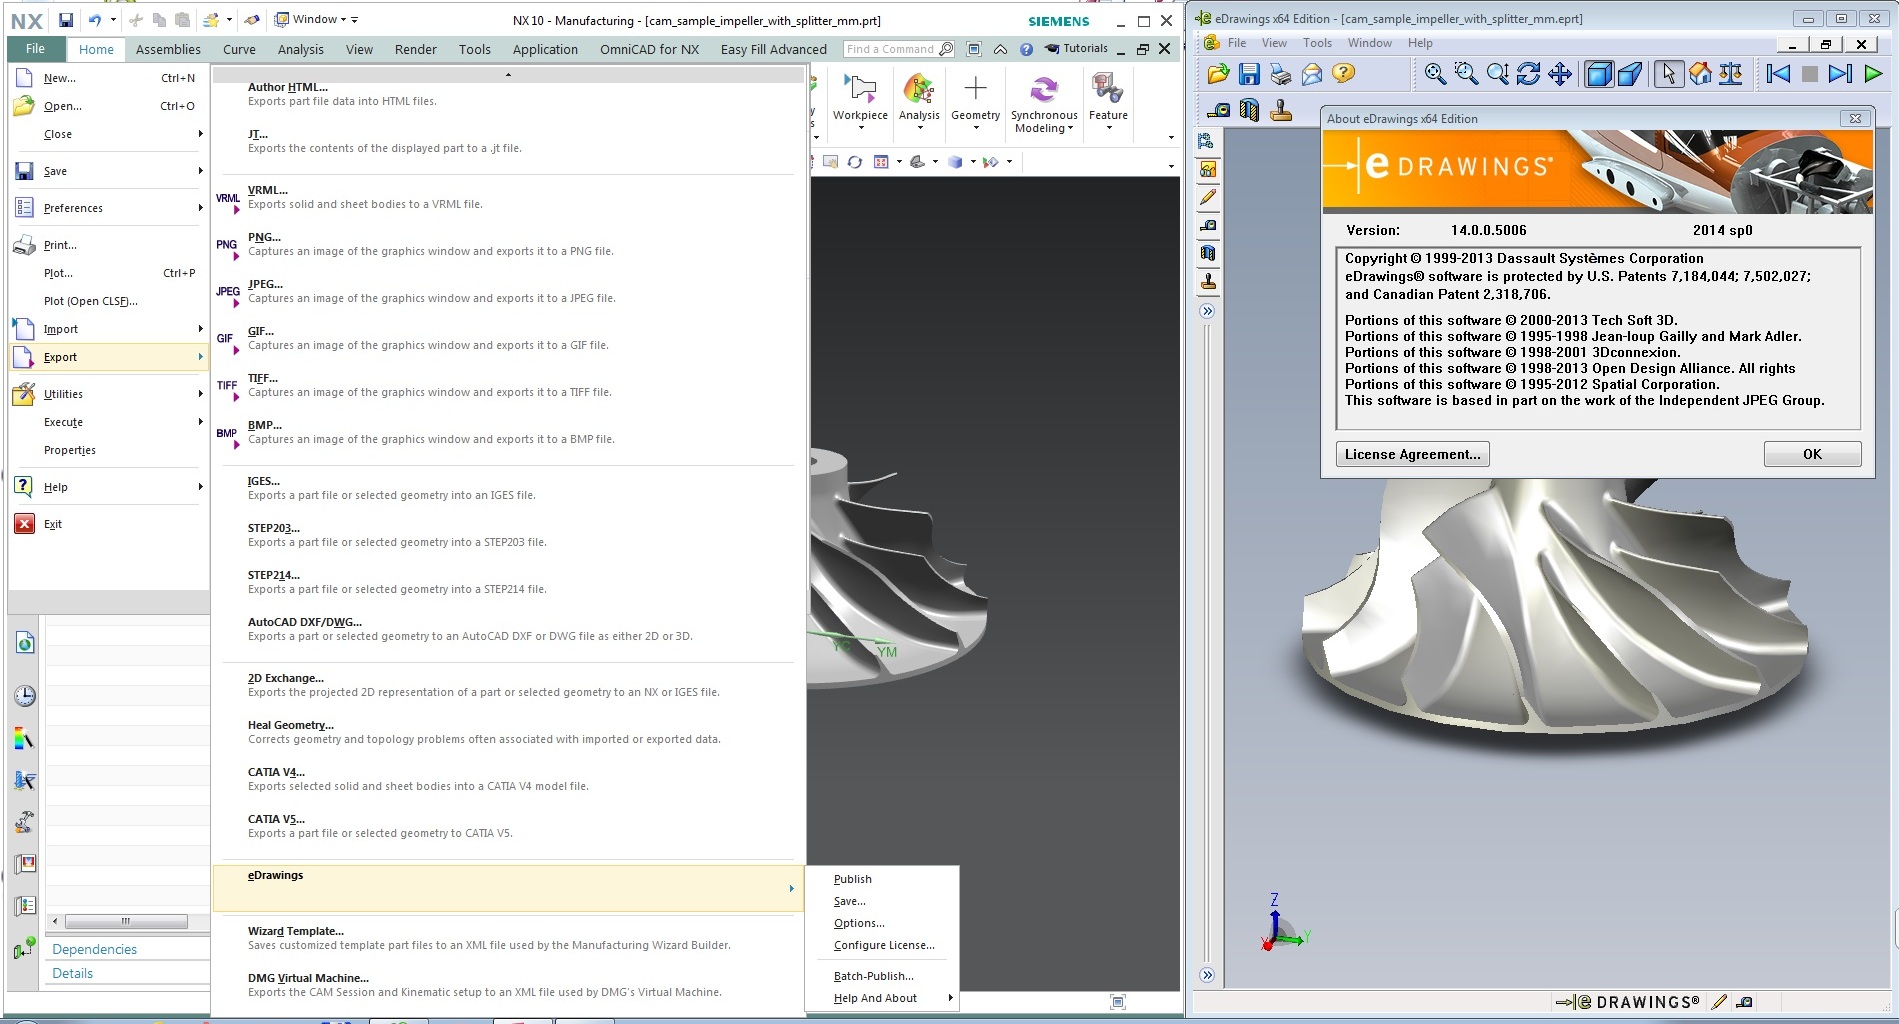Image resolution: width=1899 pixels, height=1024 pixels.
Task: Stop animation in eDrawings toolbar
Action: pos(1809,73)
